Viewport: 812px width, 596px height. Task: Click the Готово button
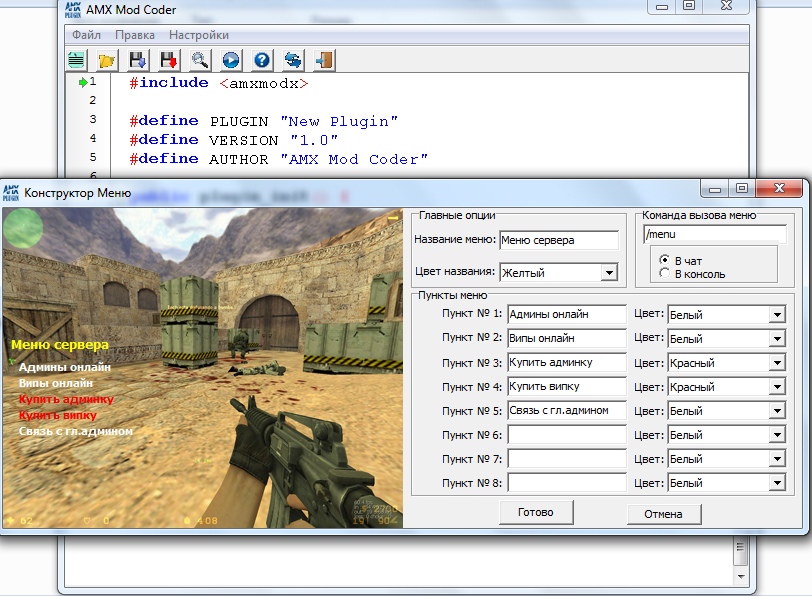click(535, 512)
